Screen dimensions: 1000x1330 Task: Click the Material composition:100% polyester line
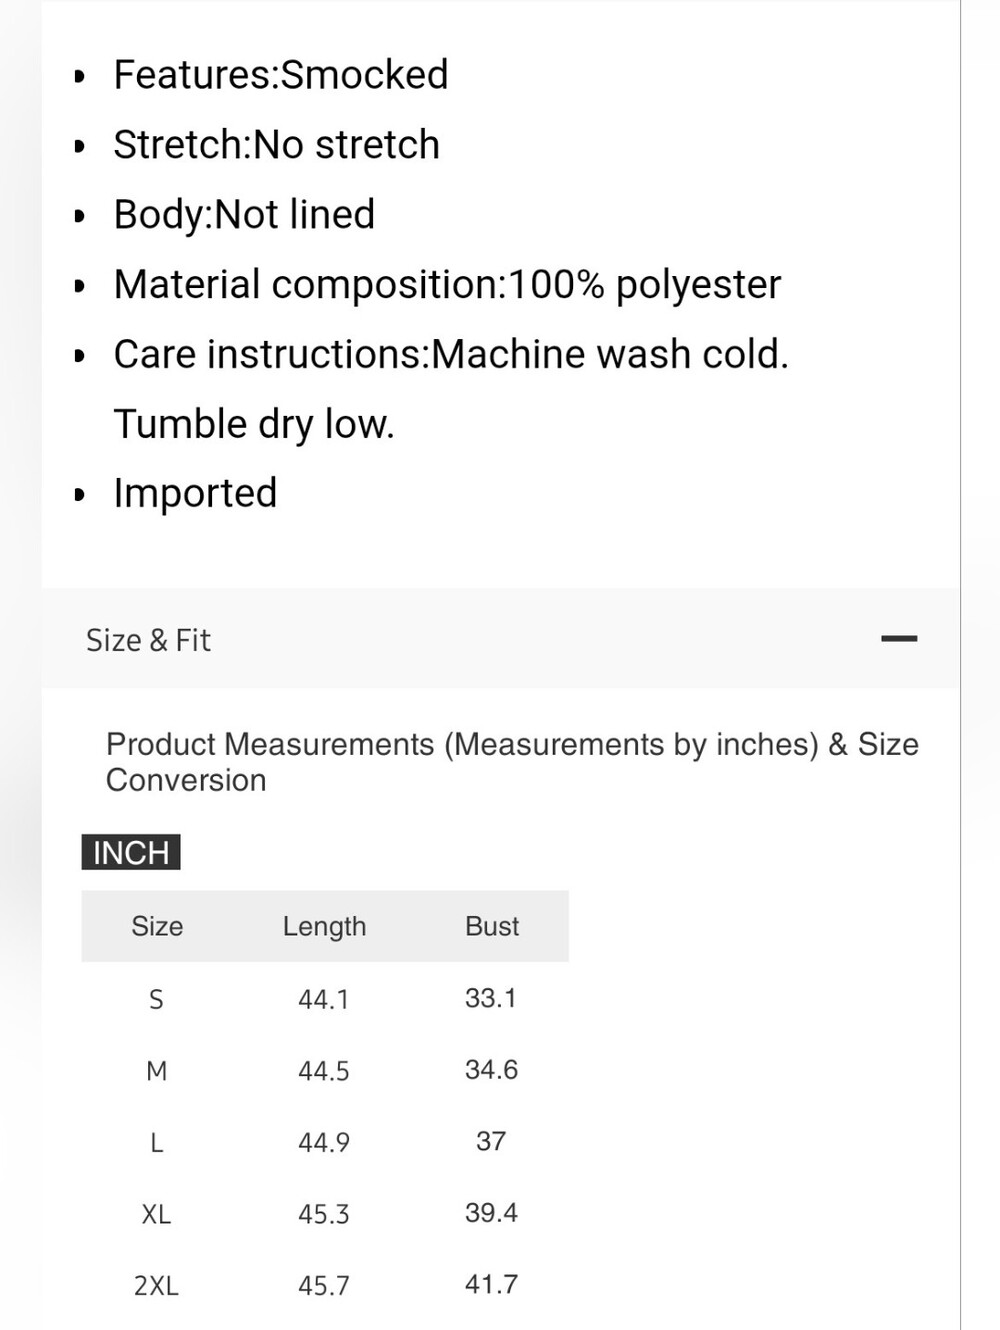(447, 285)
